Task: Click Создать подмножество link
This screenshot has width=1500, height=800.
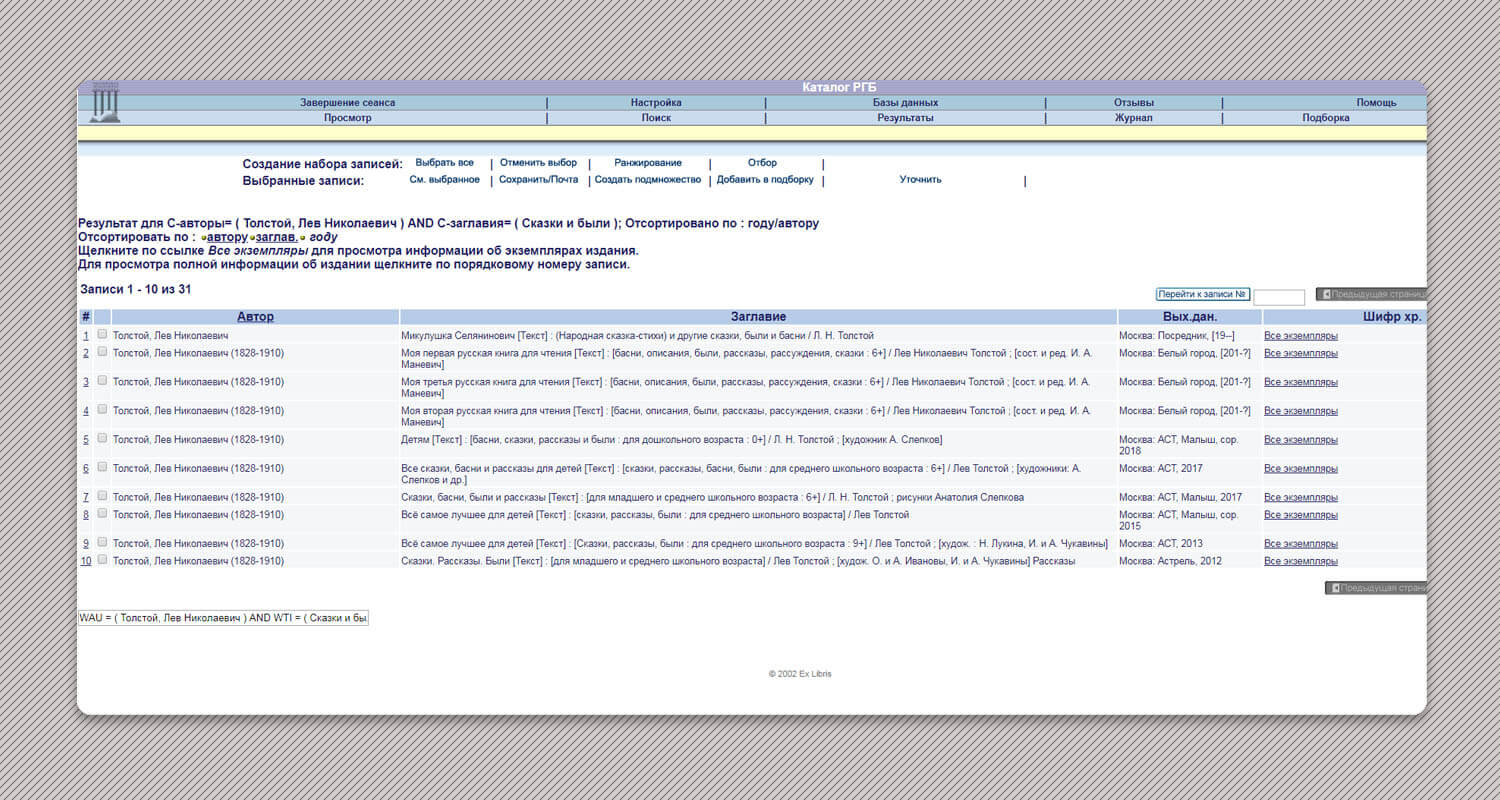Action: point(648,180)
